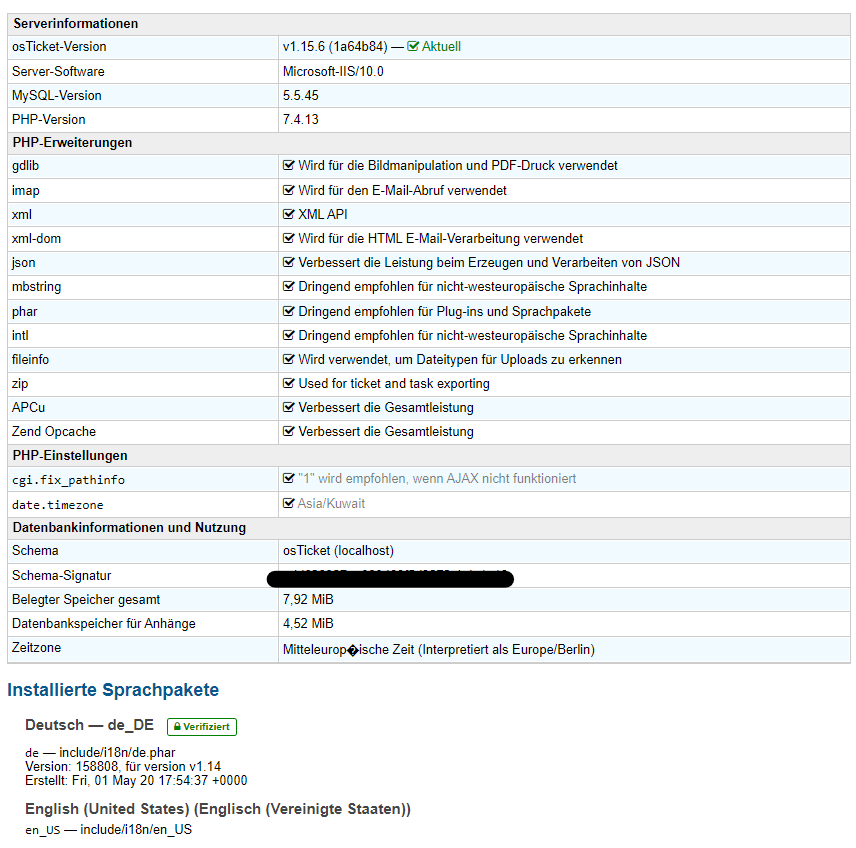Click the redacted Schema-Signatur value
The image size is (856, 848).
(391, 577)
